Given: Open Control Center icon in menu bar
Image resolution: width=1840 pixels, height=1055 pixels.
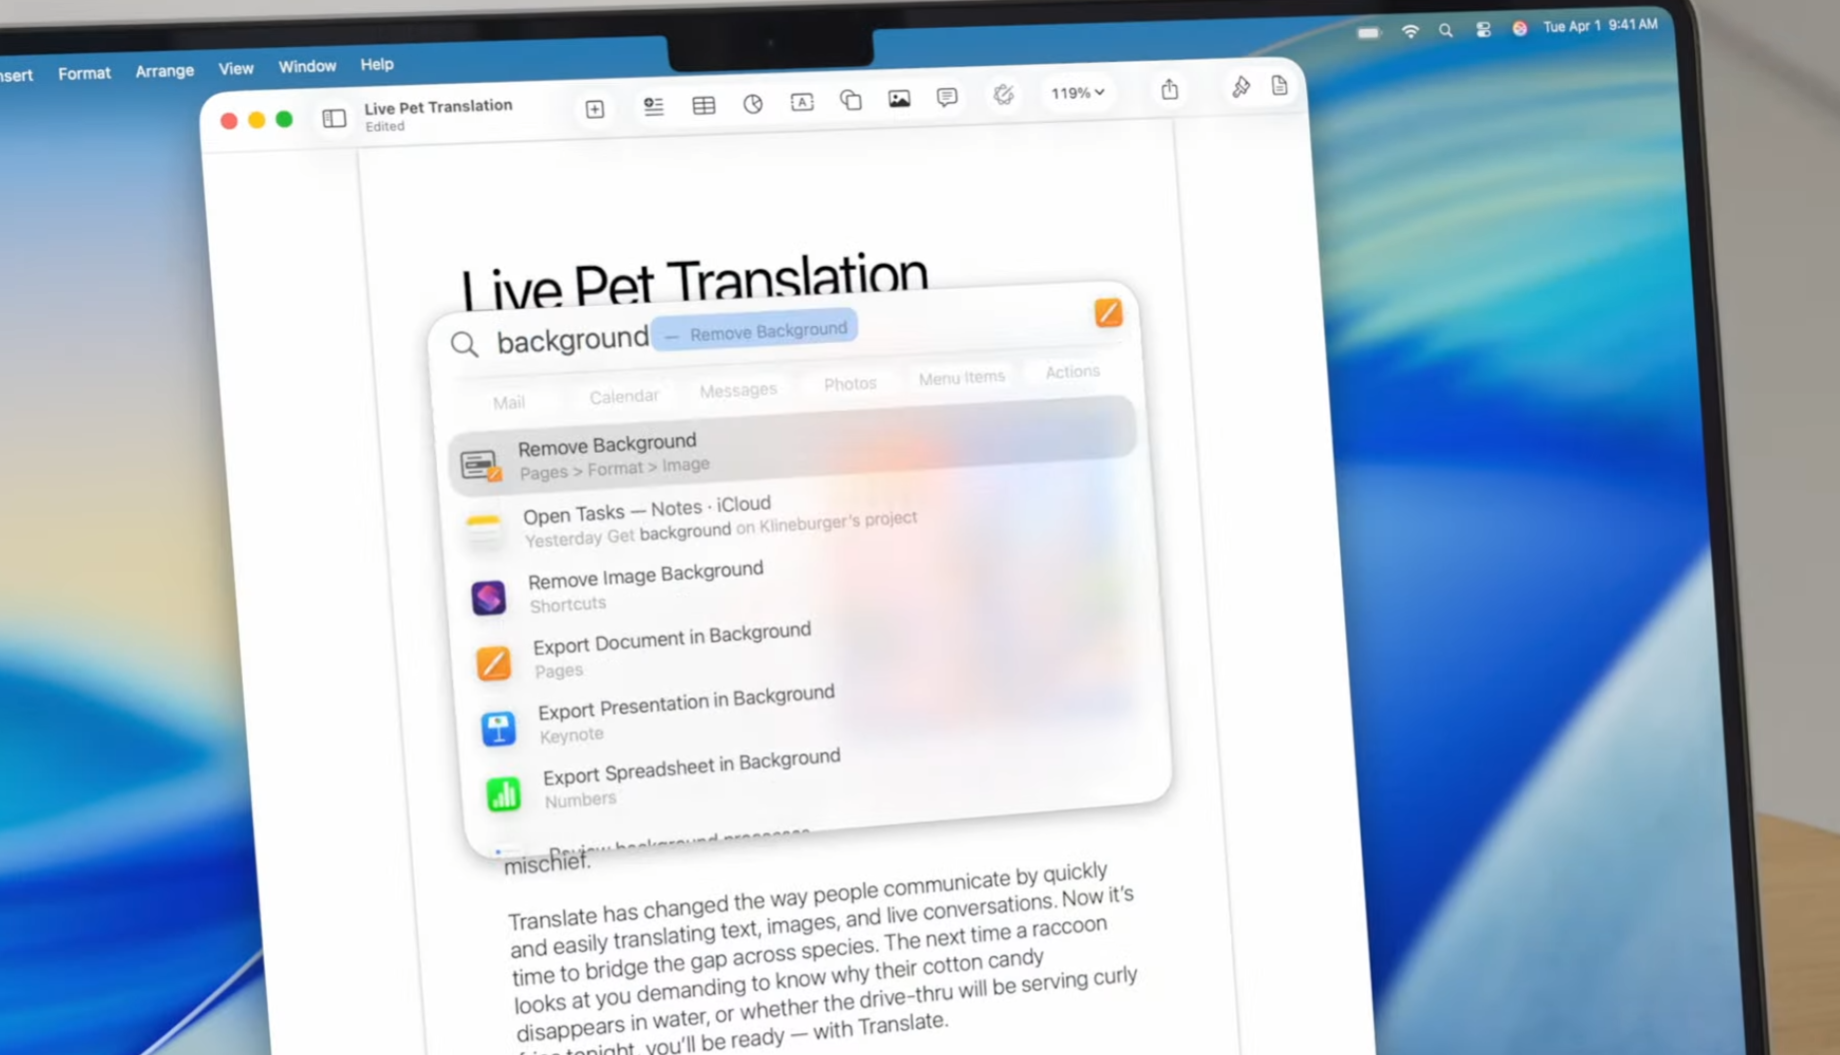Looking at the screenshot, I should click(1483, 29).
